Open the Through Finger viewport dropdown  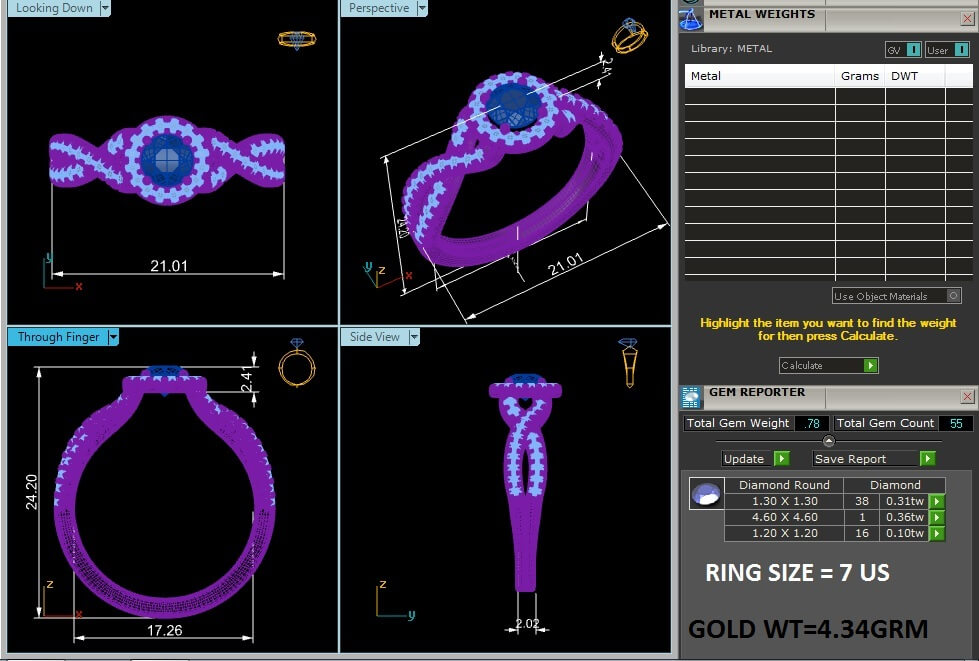tap(113, 337)
